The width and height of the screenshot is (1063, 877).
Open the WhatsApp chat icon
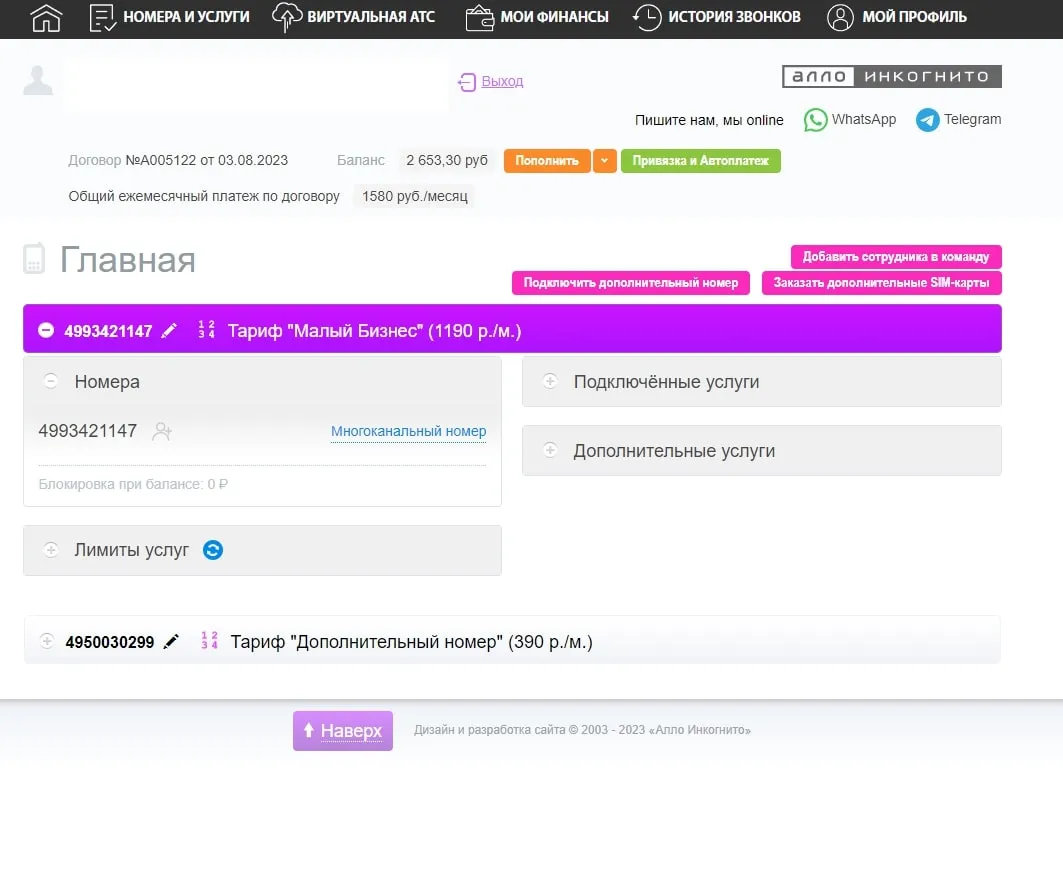click(816, 120)
